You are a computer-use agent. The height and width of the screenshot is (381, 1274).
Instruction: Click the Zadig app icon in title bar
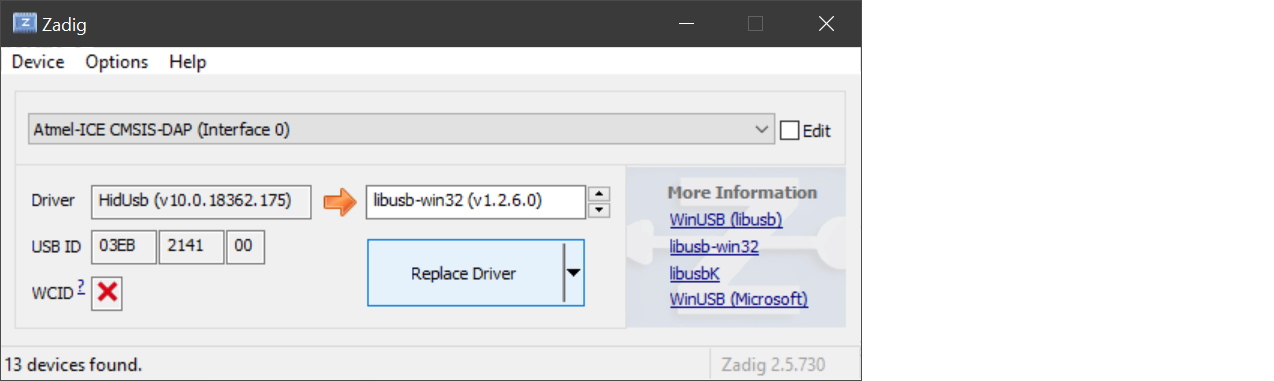pyautogui.click(x=24, y=23)
